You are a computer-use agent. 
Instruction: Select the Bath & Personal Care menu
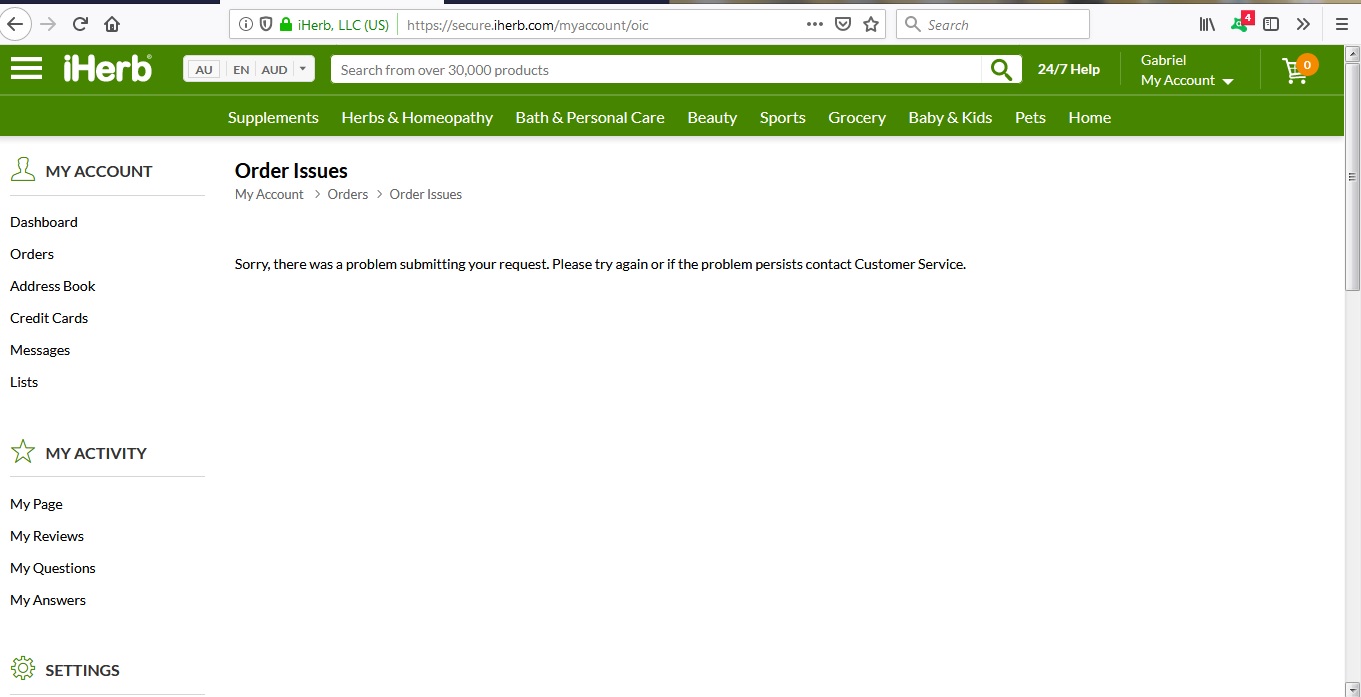pos(589,117)
